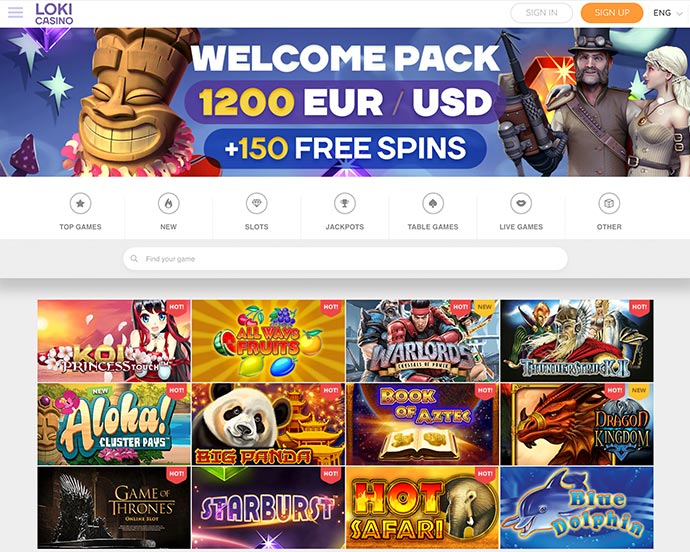Image resolution: width=690 pixels, height=552 pixels.
Task: Click the Welcome Pack promotional banner
Action: [345, 102]
